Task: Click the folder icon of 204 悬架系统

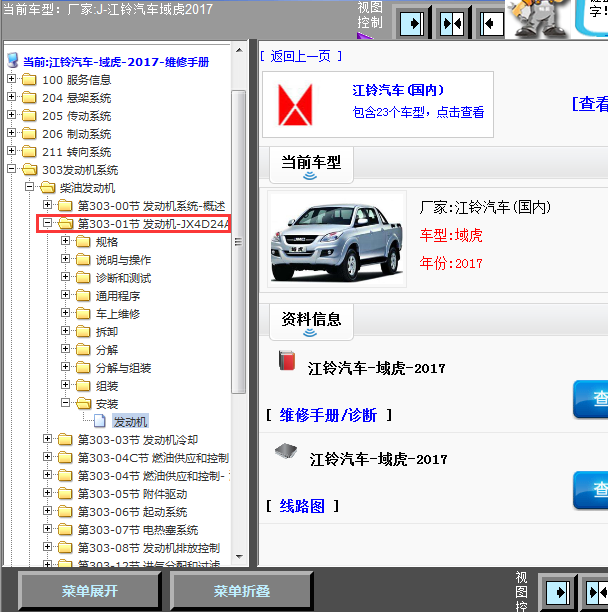Action: click(29, 98)
